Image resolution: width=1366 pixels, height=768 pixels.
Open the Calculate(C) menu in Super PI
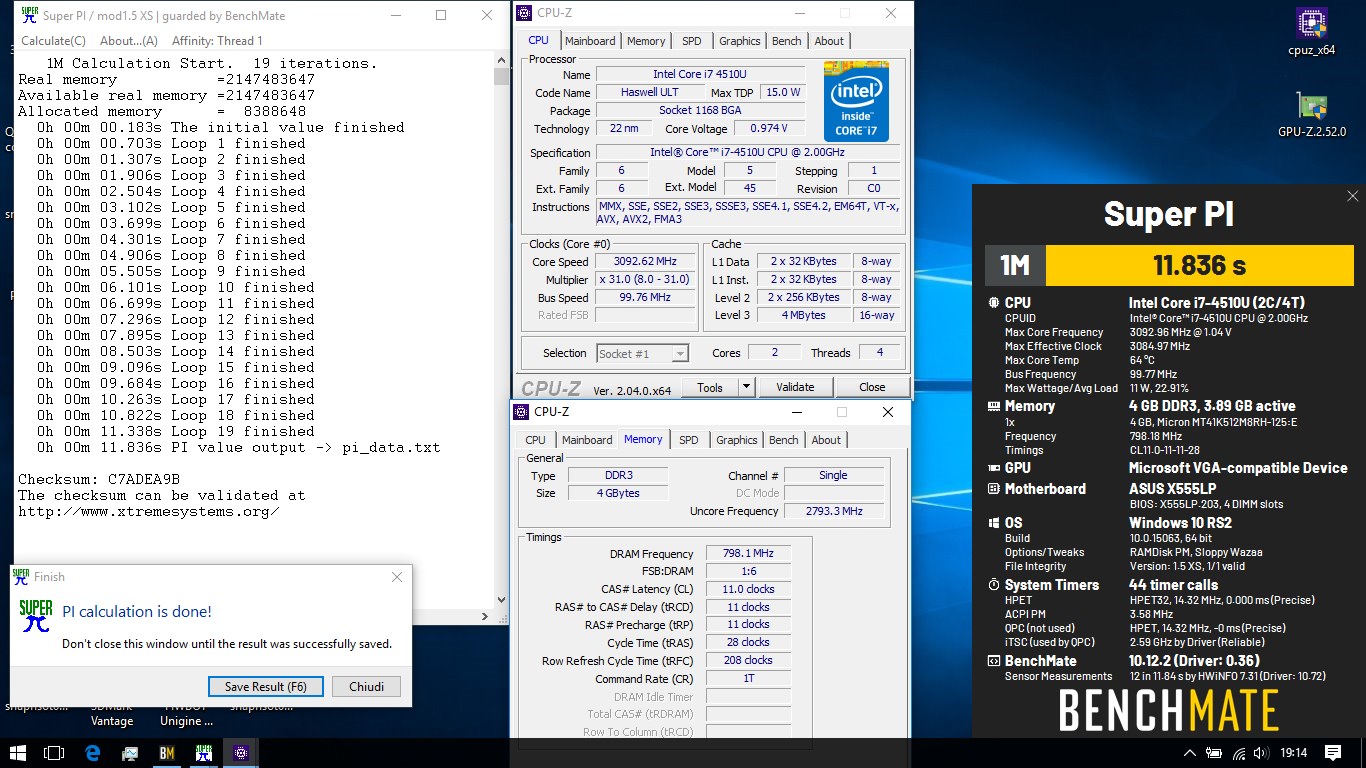[x=53, y=41]
